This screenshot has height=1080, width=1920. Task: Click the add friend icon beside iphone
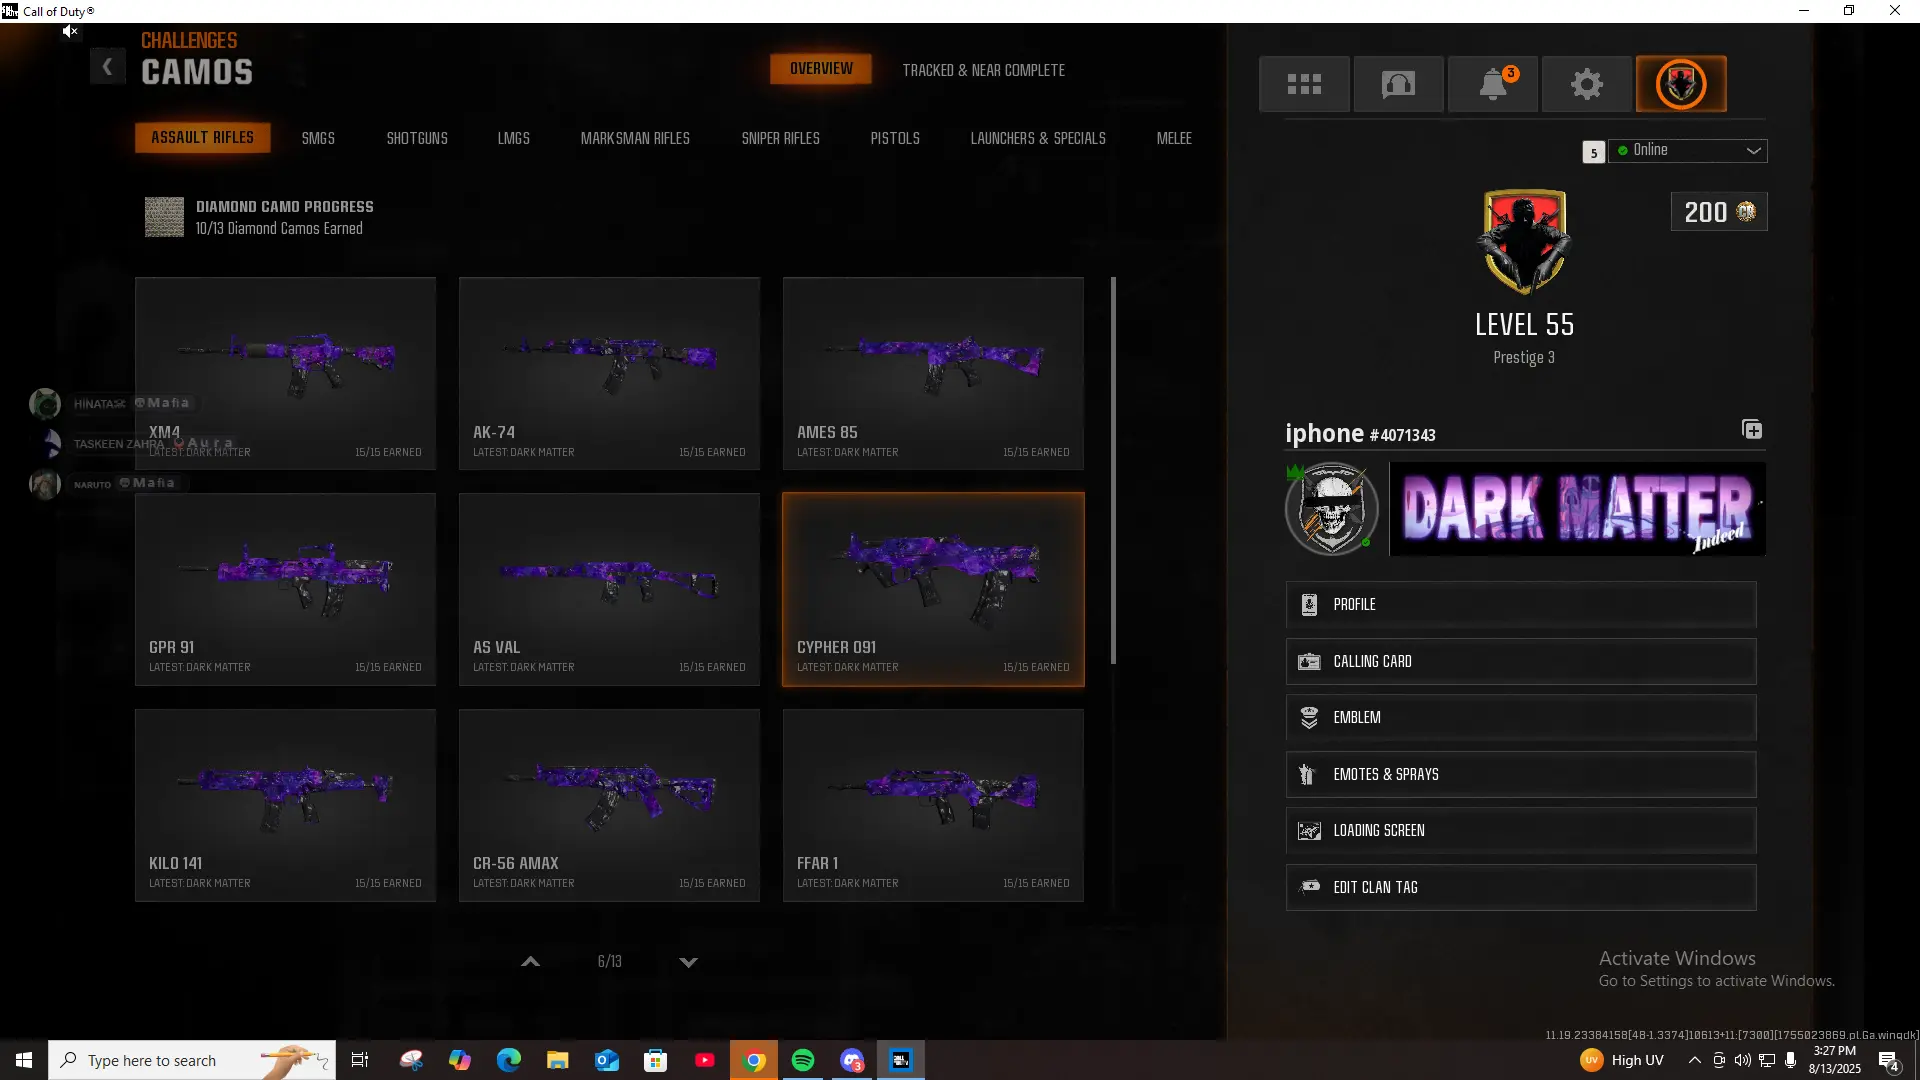pyautogui.click(x=1752, y=430)
